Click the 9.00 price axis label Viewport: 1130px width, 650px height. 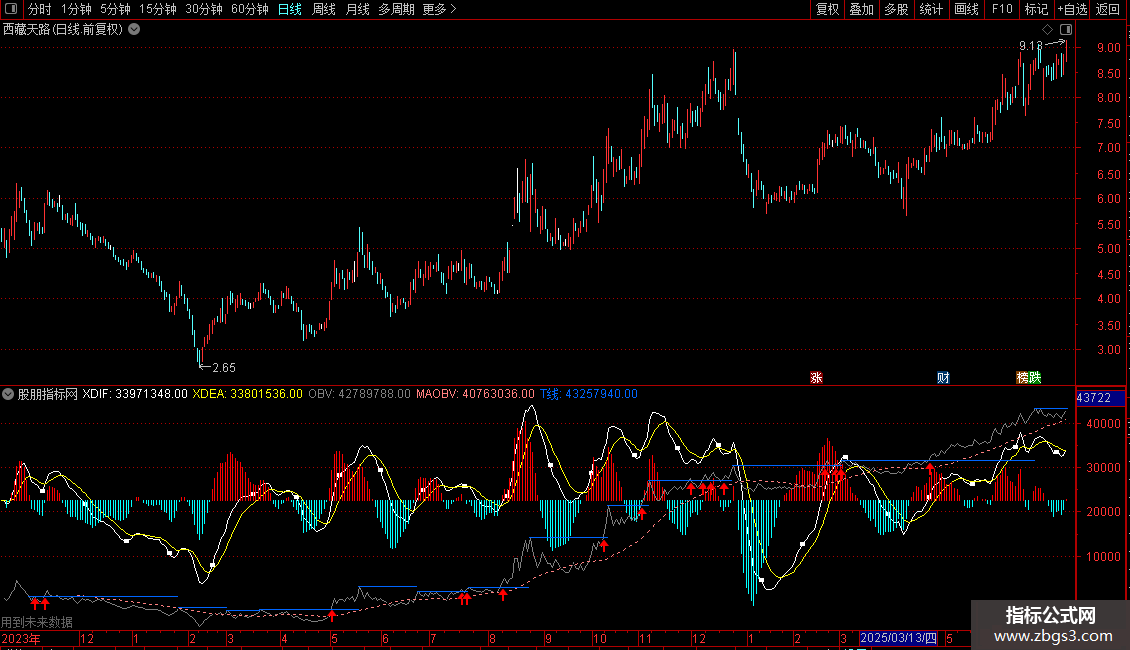(x=1108, y=48)
